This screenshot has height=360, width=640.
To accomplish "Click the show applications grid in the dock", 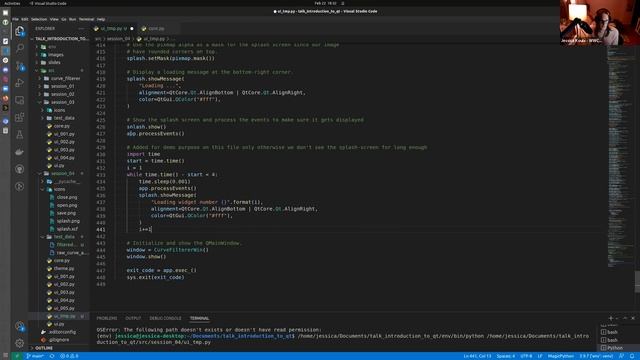I will (5, 356).
